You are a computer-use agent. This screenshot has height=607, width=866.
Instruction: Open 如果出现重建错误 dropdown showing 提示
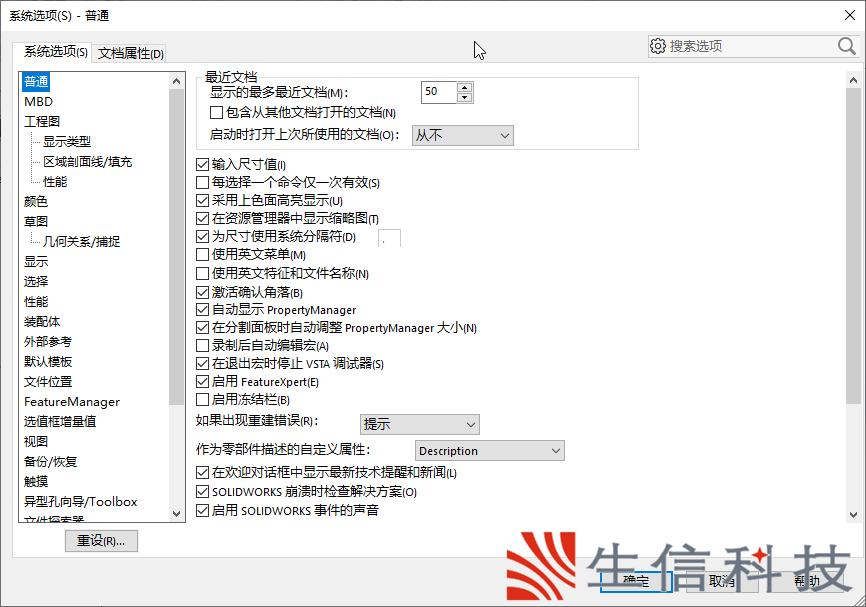420,424
